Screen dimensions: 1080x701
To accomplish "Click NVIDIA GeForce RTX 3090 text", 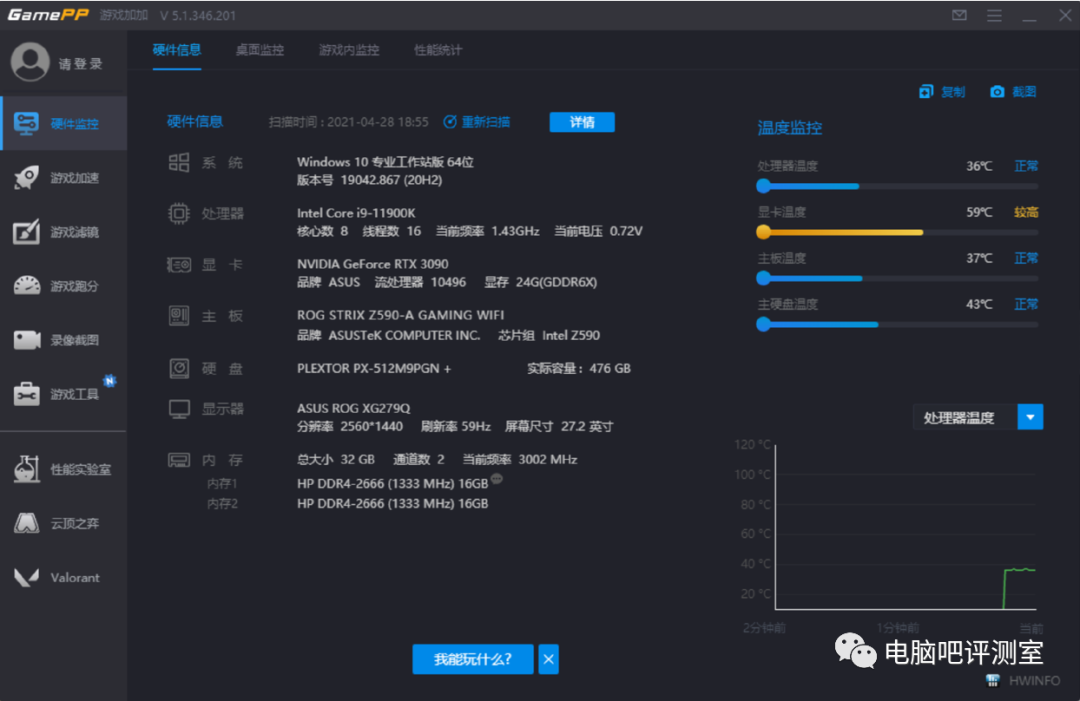I will (373, 264).
